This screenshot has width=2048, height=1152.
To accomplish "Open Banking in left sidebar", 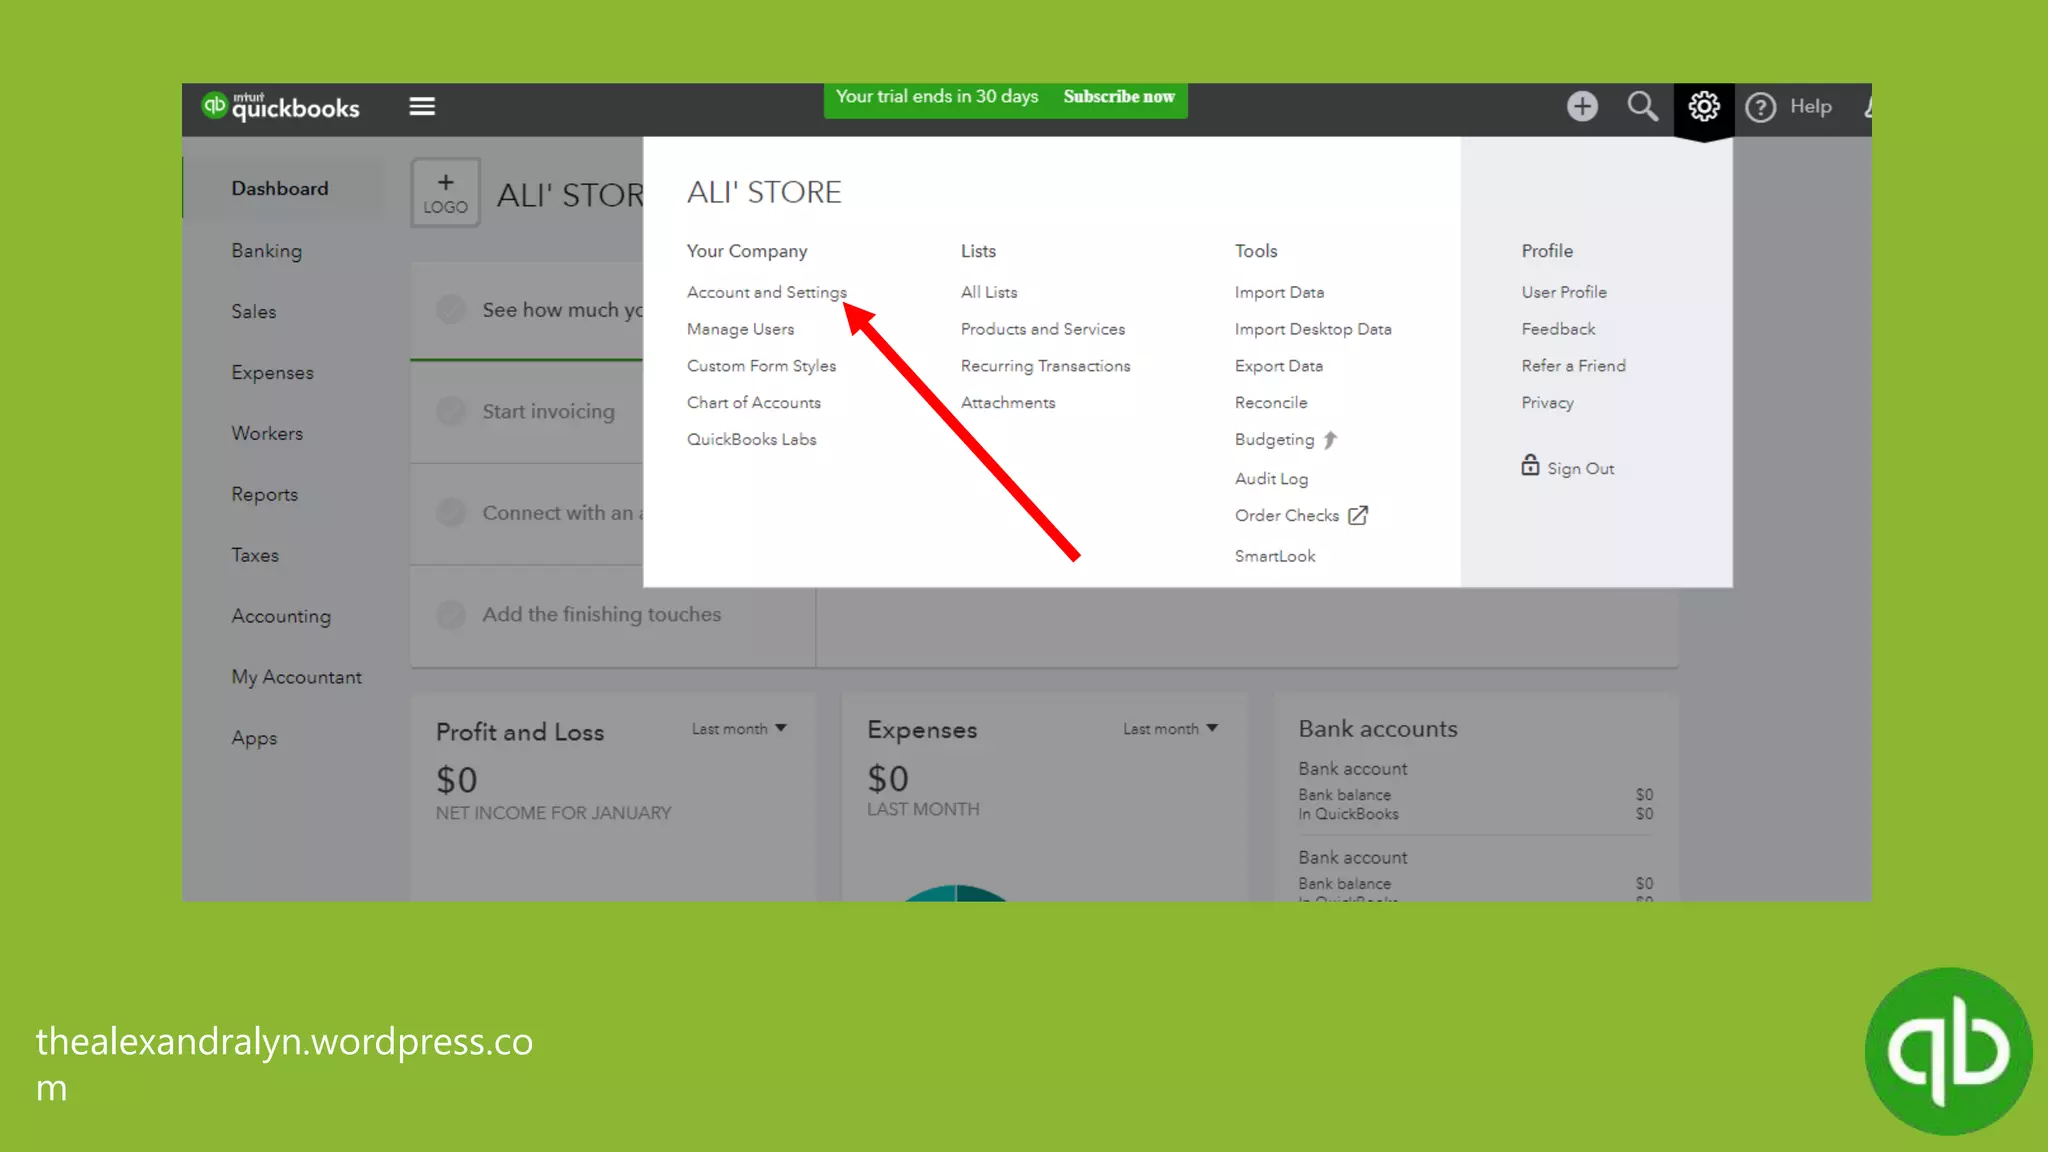I will [x=266, y=250].
